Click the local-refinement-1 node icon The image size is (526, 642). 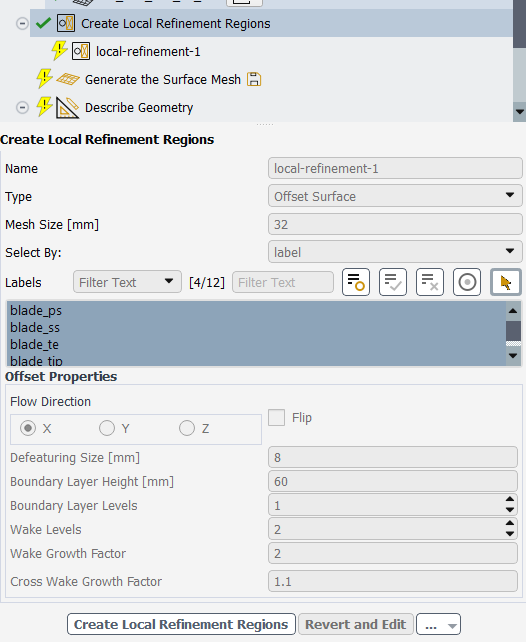coord(81,52)
